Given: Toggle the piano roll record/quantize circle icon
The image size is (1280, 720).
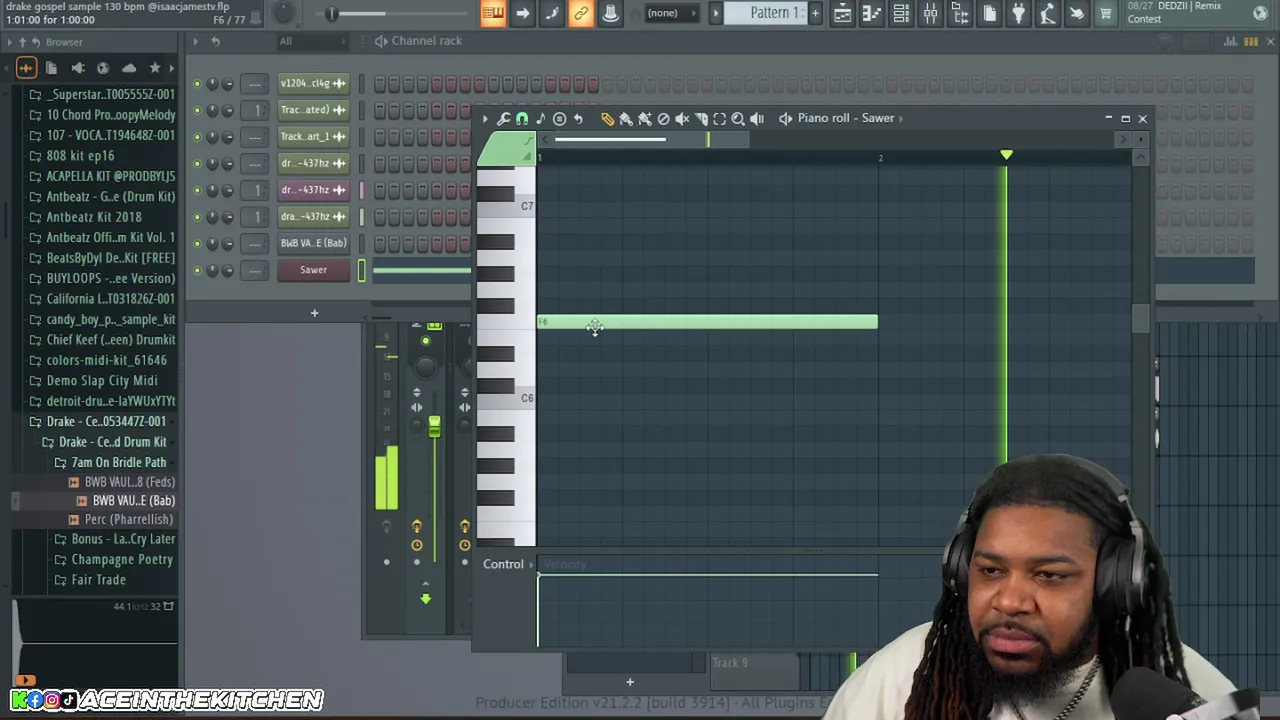Looking at the screenshot, I should click(559, 119).
